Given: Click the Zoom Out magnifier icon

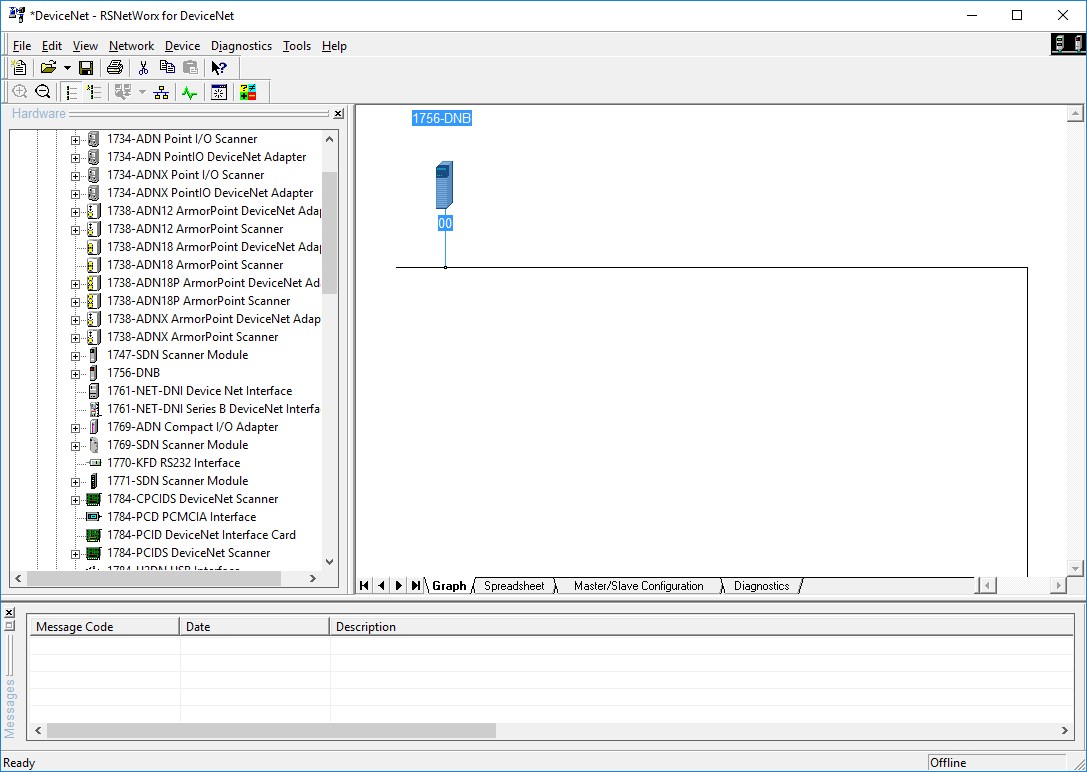Looking at the screenshot, I should click(x=42, y=91).
